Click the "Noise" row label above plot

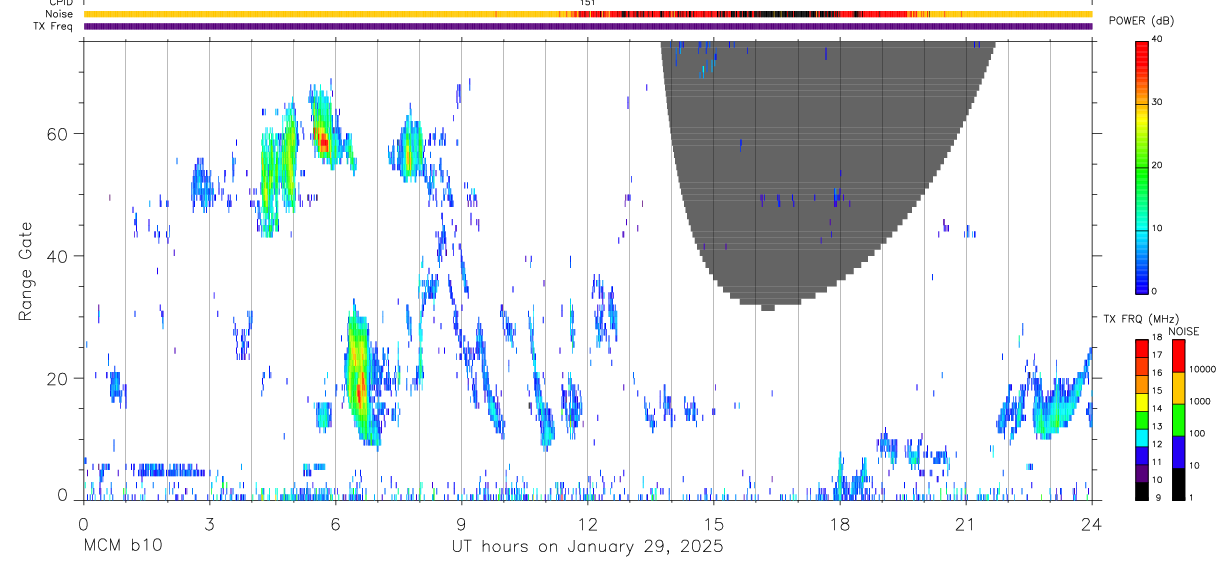point(60,14)
